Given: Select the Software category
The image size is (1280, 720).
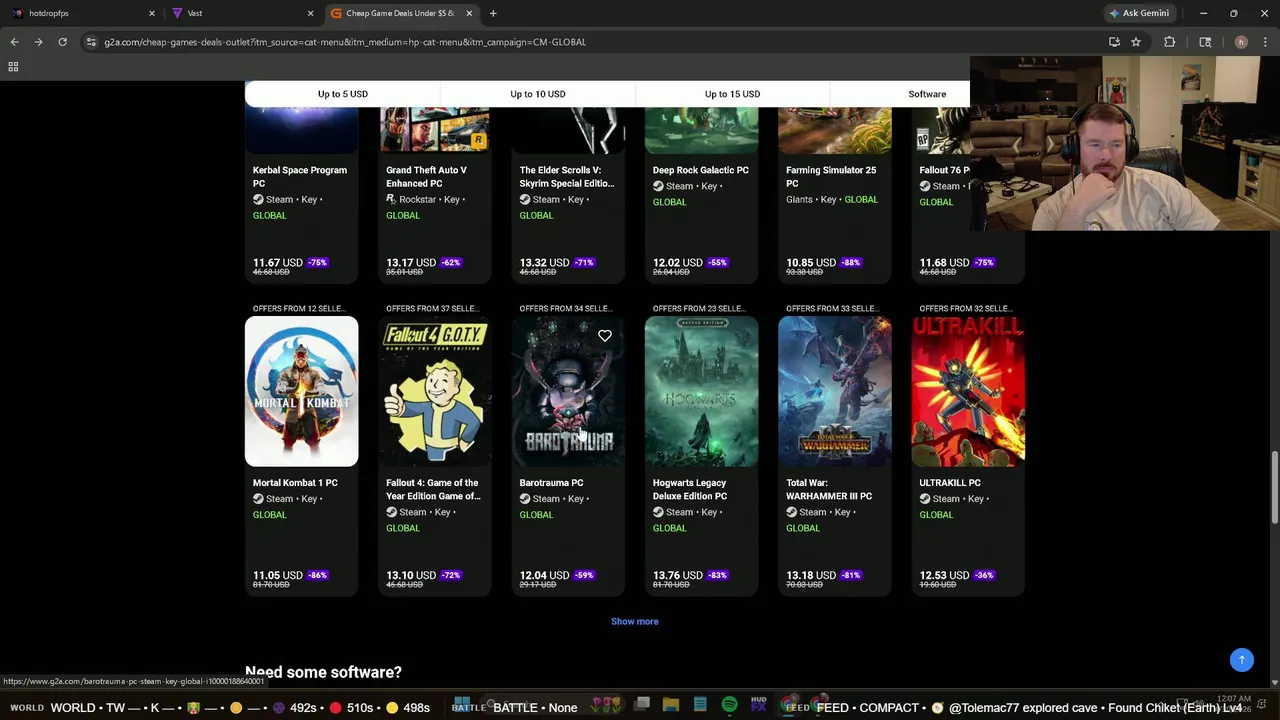Looking at the screenshot, I should point(927,94).
